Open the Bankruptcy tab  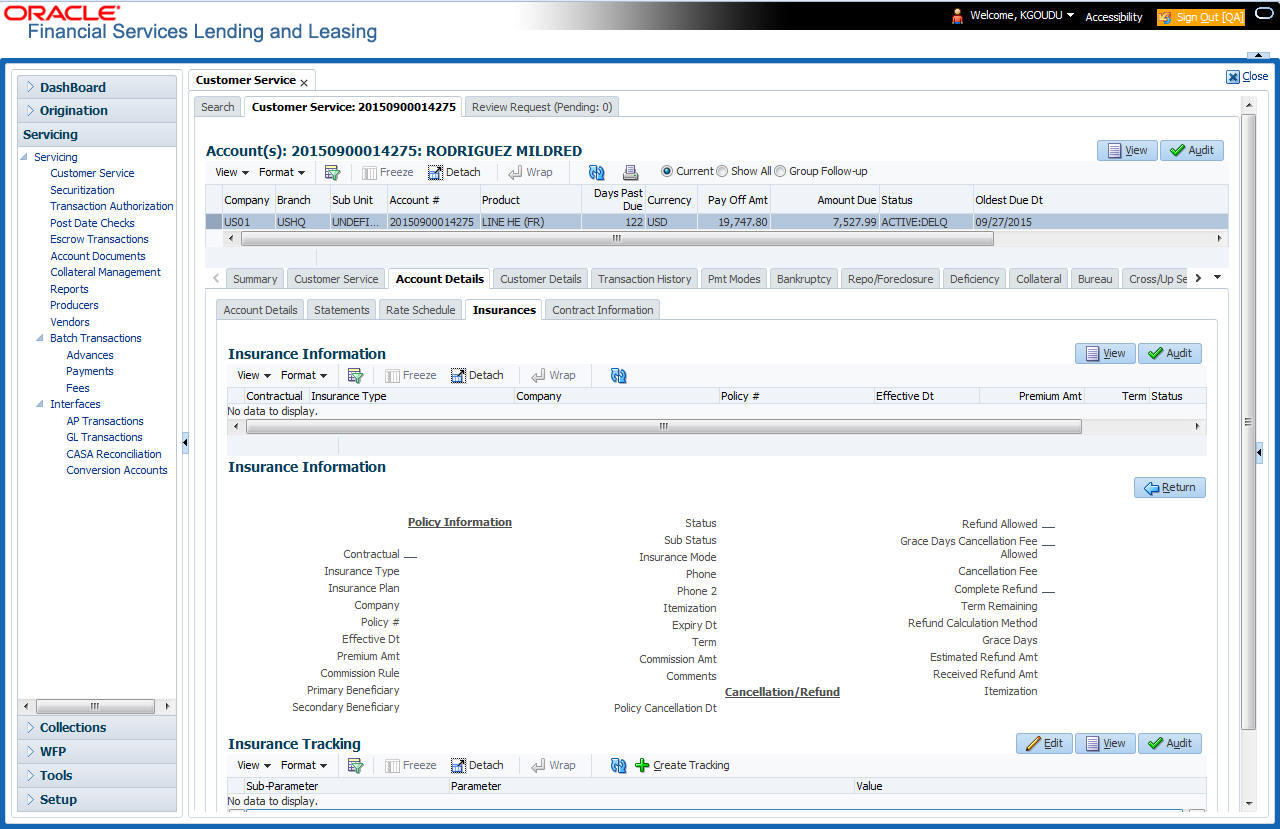[804, 279]
